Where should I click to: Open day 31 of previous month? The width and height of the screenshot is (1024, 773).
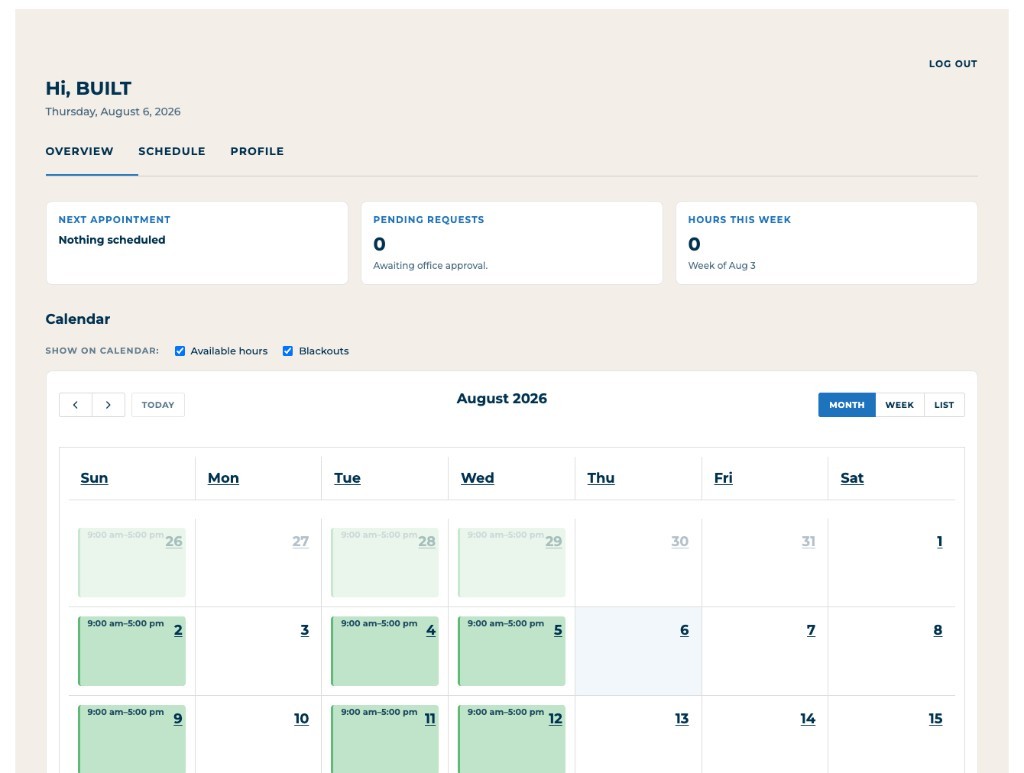(x=808, y=541)
